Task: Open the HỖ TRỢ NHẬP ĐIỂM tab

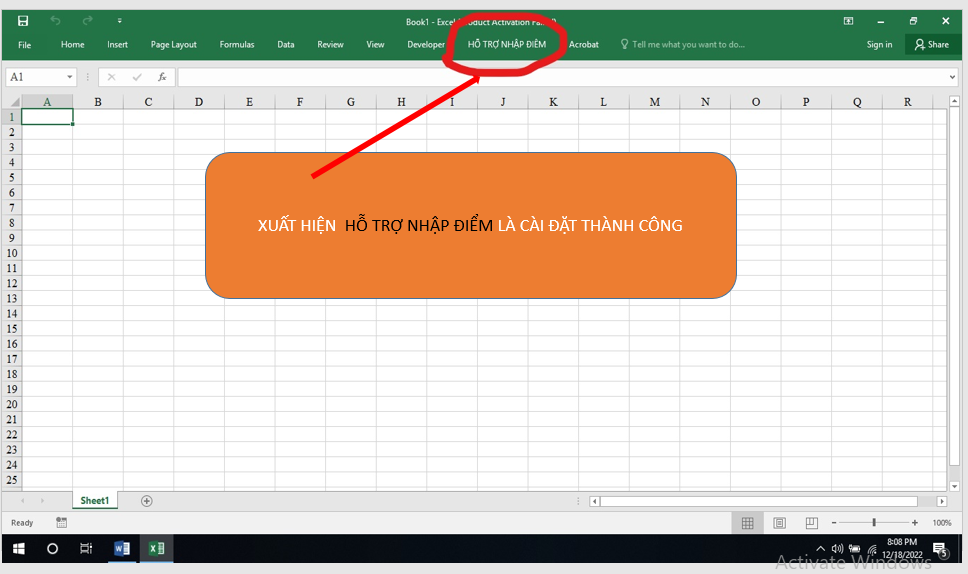Action: point(507,44)
